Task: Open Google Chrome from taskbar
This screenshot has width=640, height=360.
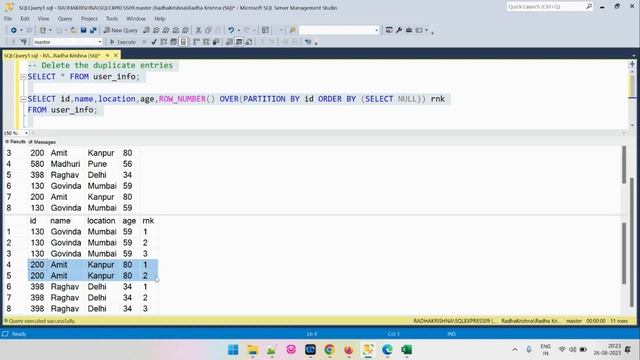Action: 329,350
